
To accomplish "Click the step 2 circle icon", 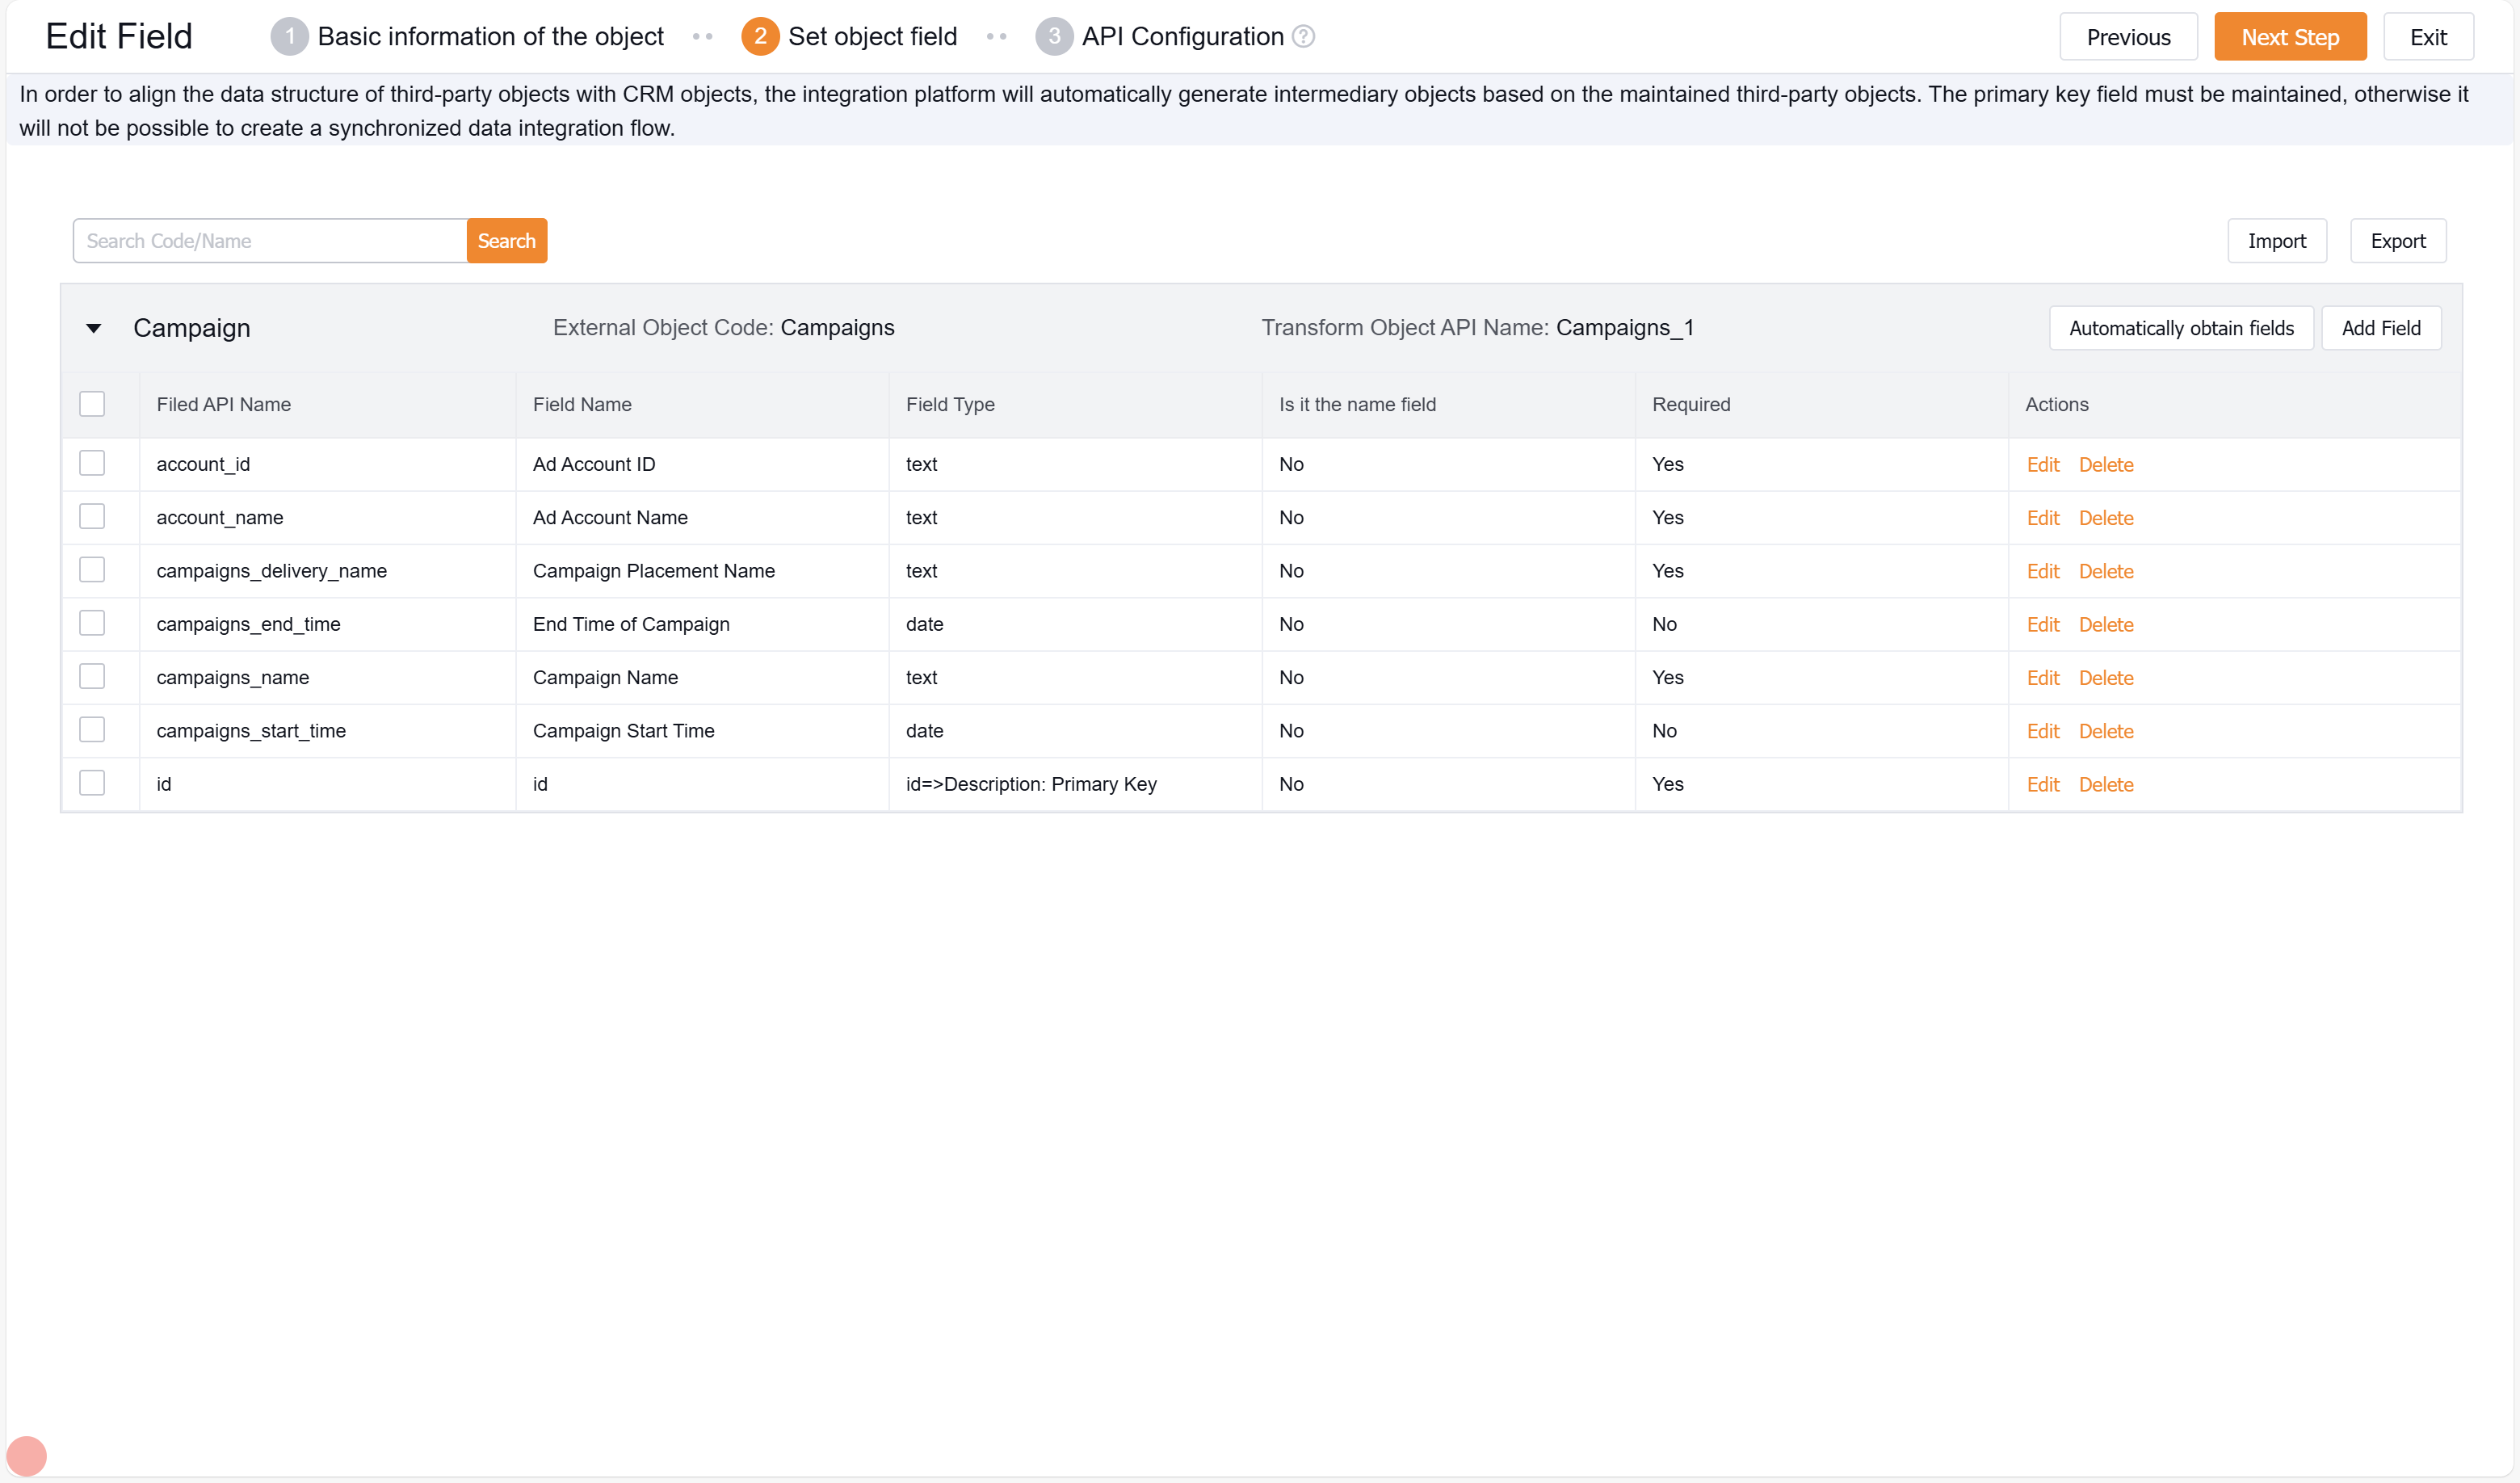I will coord(760,37).
